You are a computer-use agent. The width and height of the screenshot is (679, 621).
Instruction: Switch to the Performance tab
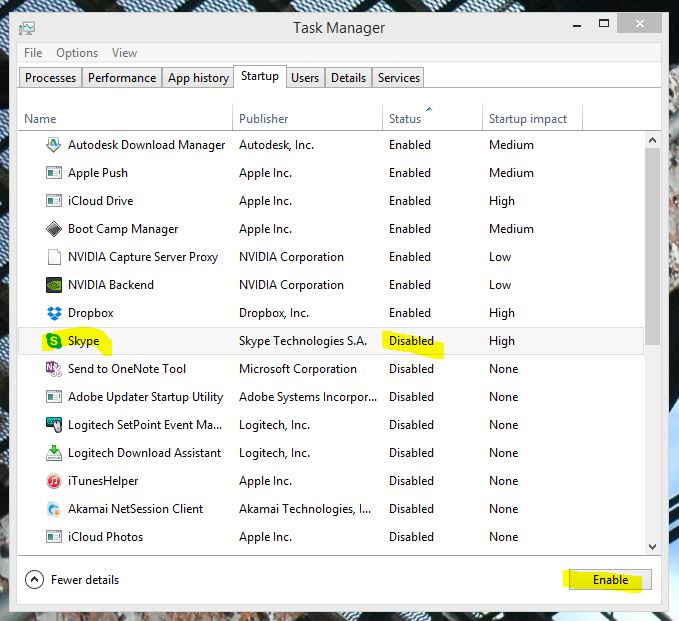[x=122, y=78]
